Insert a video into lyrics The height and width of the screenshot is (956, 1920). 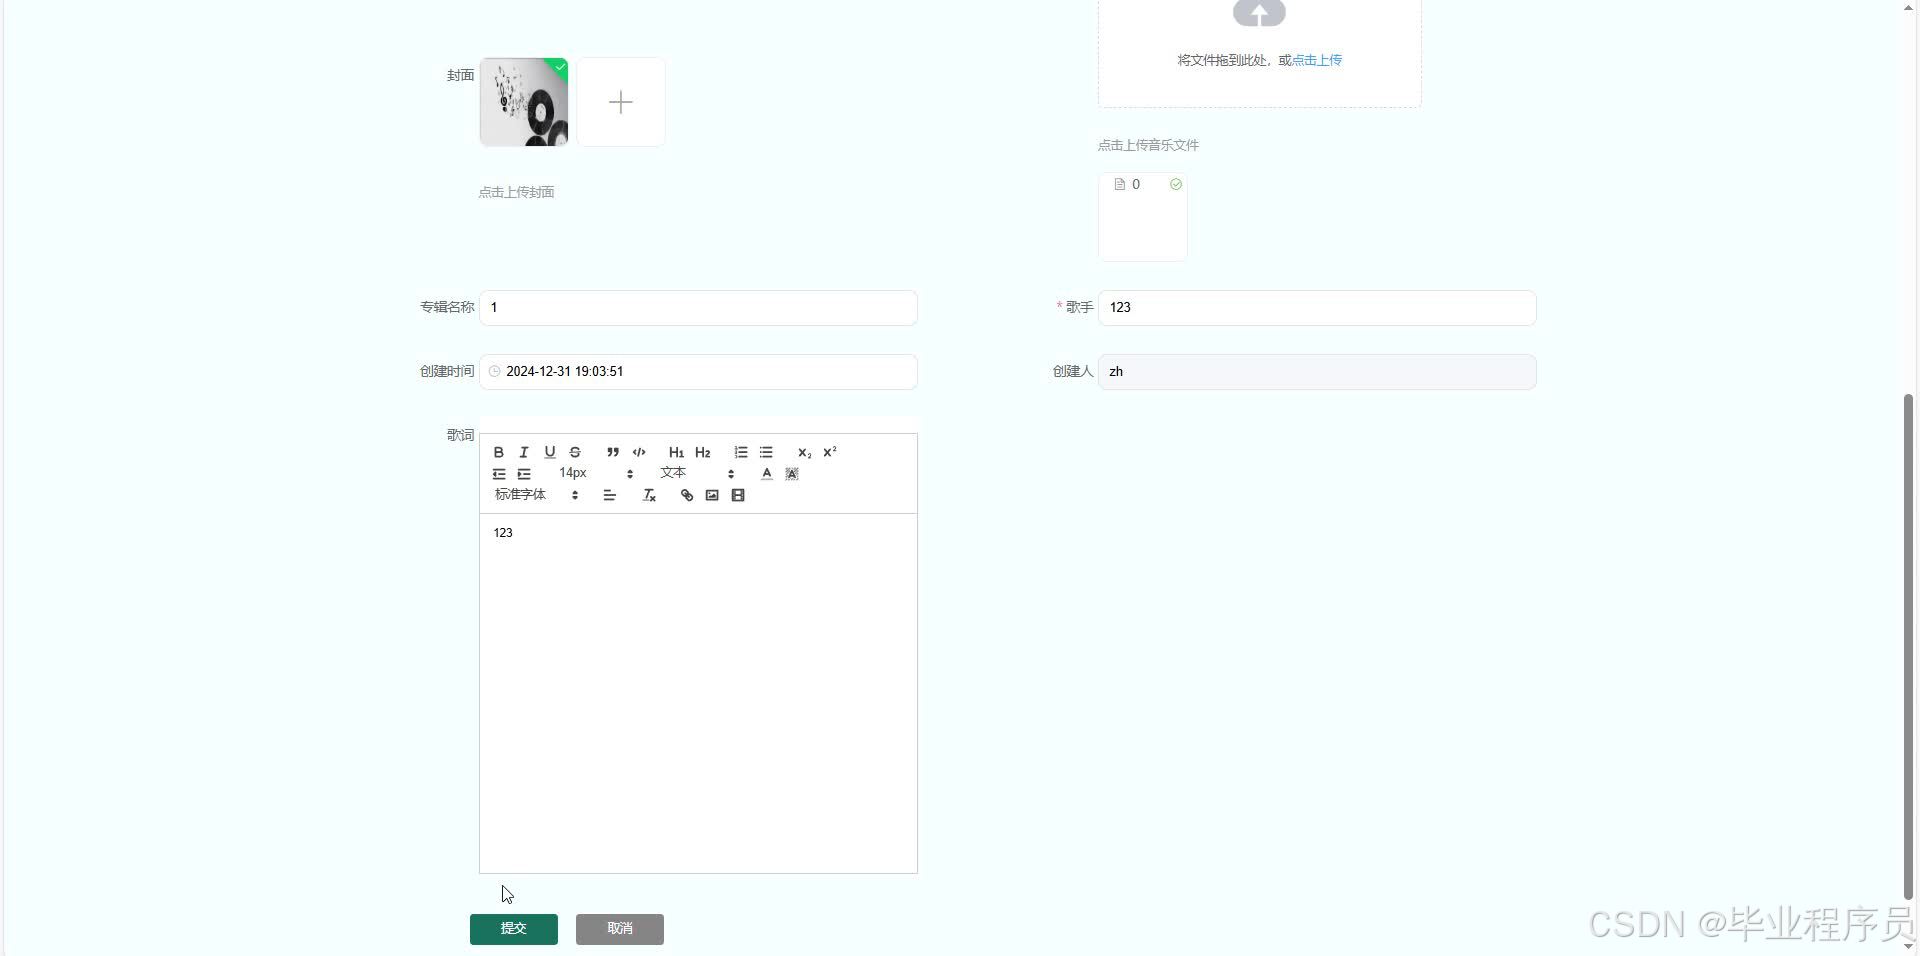(x=738, y=495)
